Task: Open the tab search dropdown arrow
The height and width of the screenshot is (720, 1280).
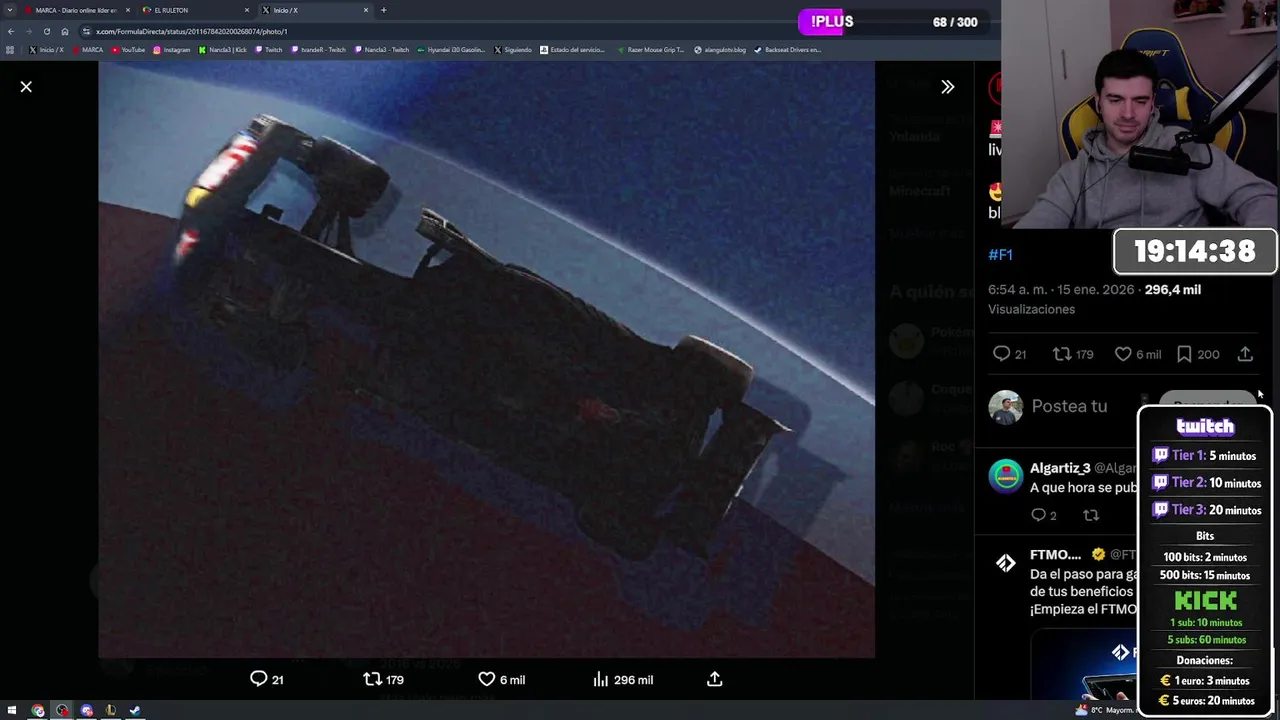Action: (11, 10)
